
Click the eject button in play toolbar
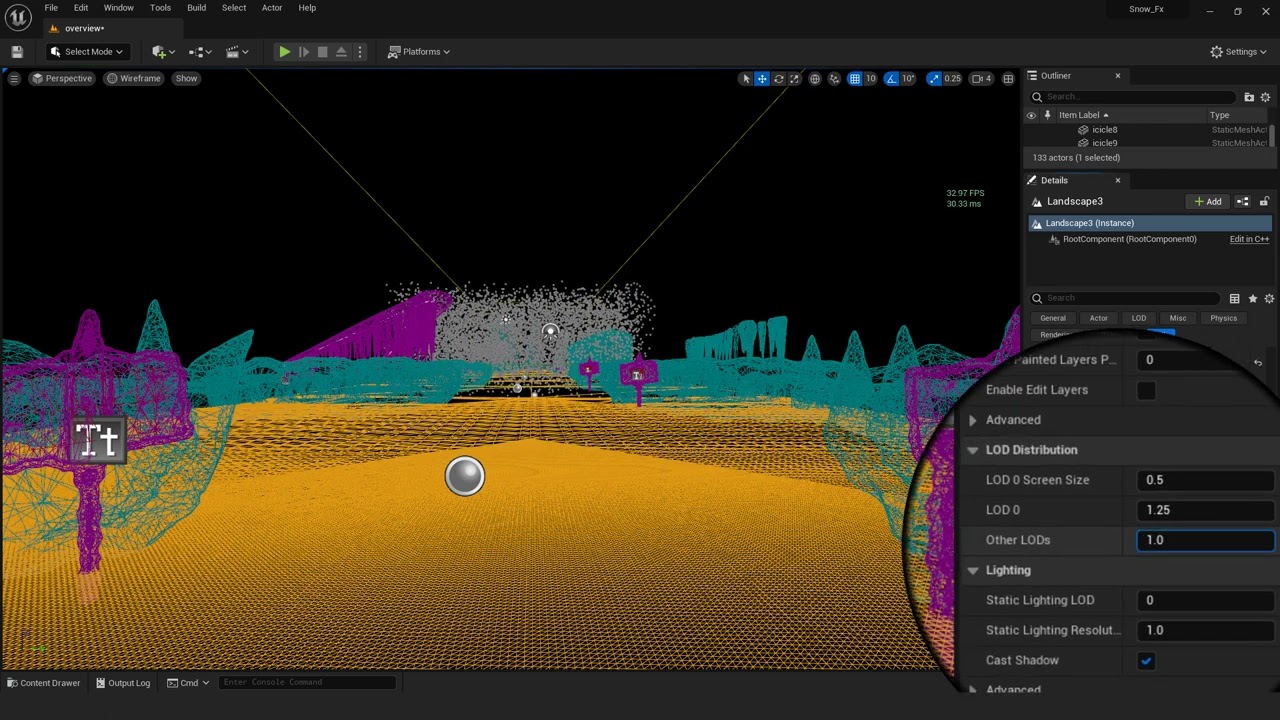341,52
